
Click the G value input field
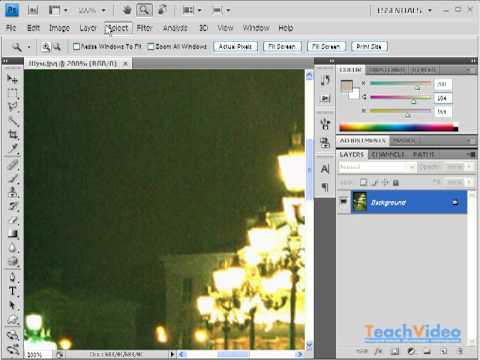coord(443,98)
